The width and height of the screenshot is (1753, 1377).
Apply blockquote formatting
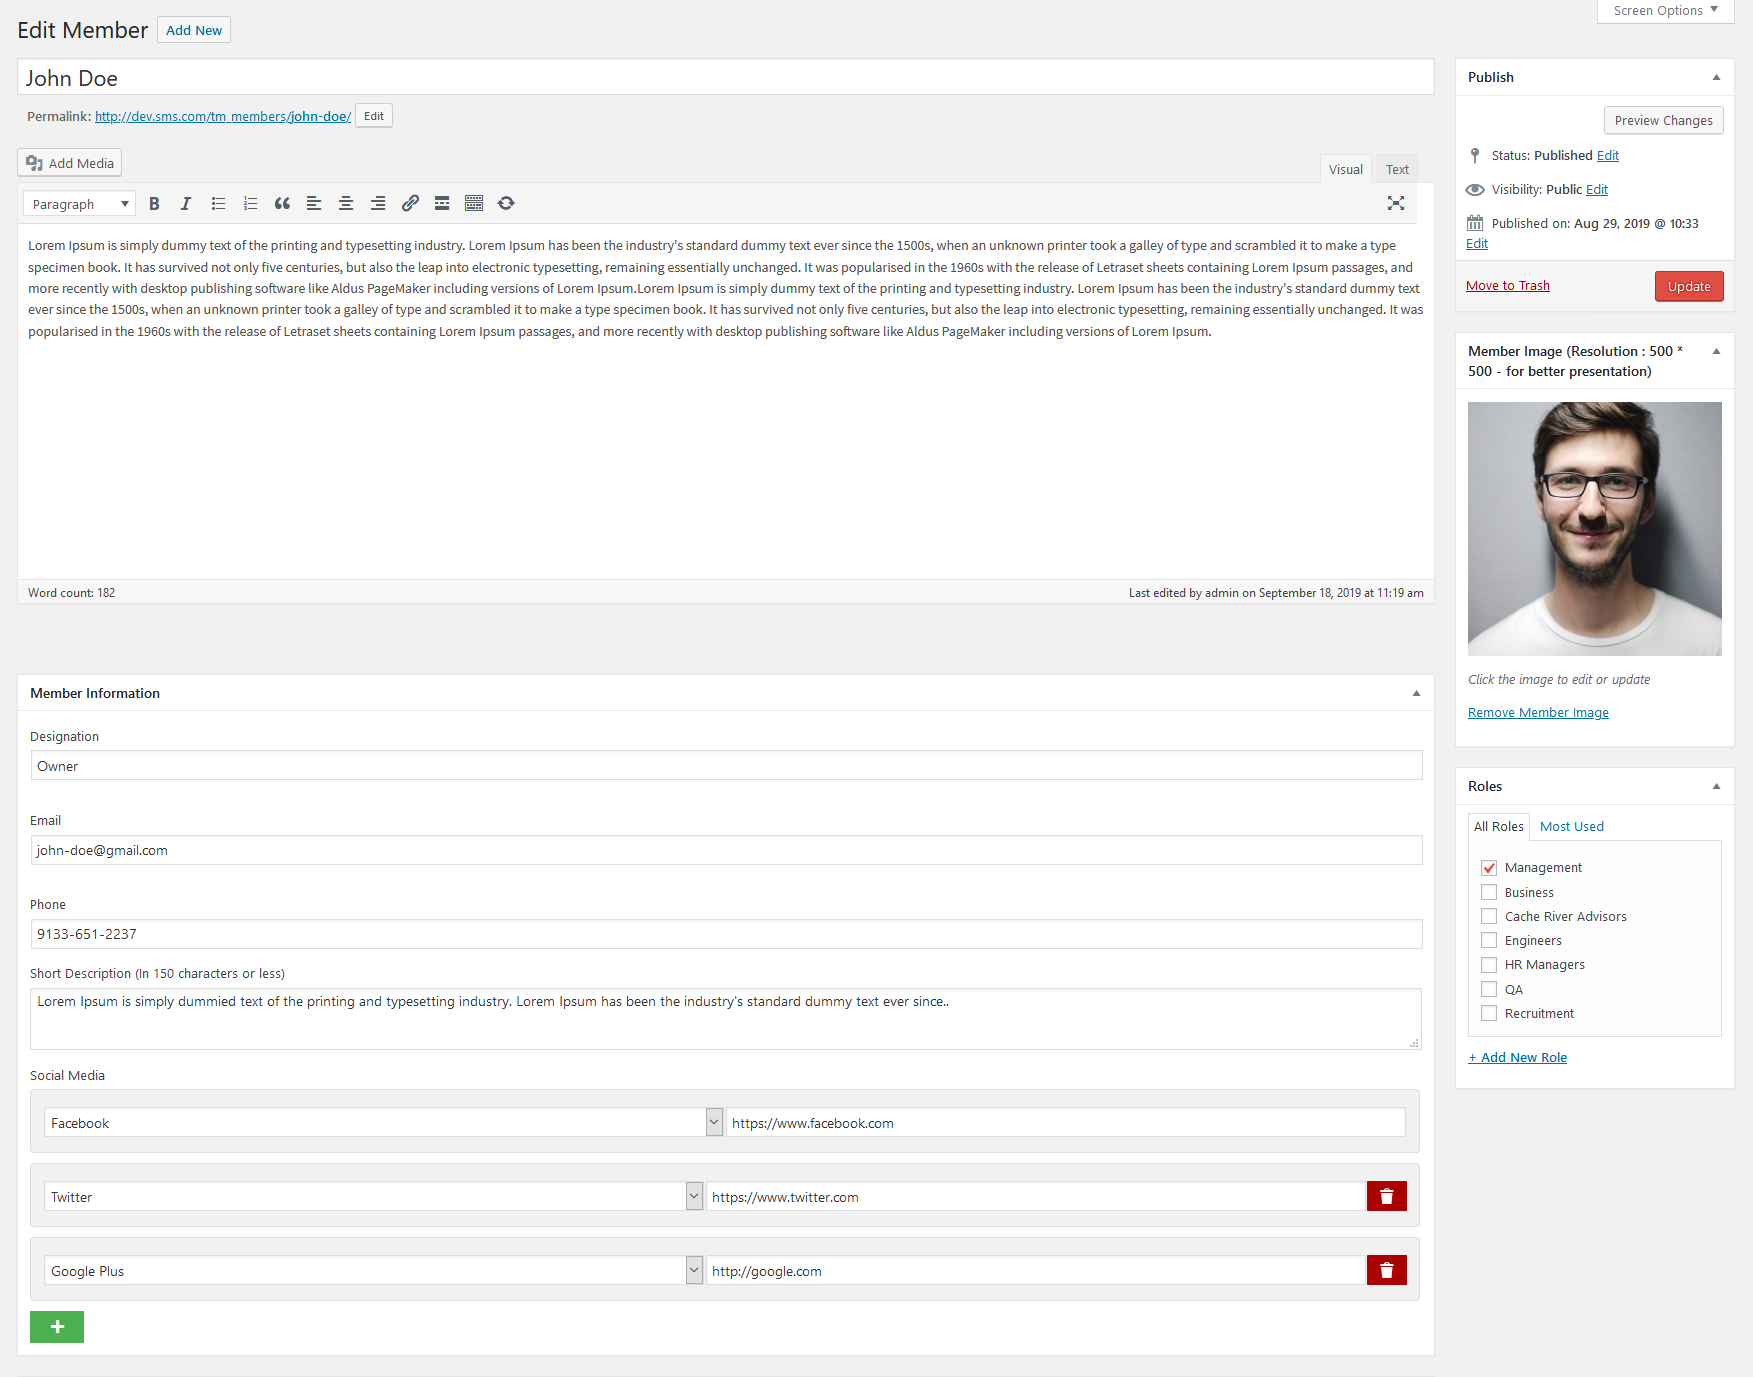(282, 203)
